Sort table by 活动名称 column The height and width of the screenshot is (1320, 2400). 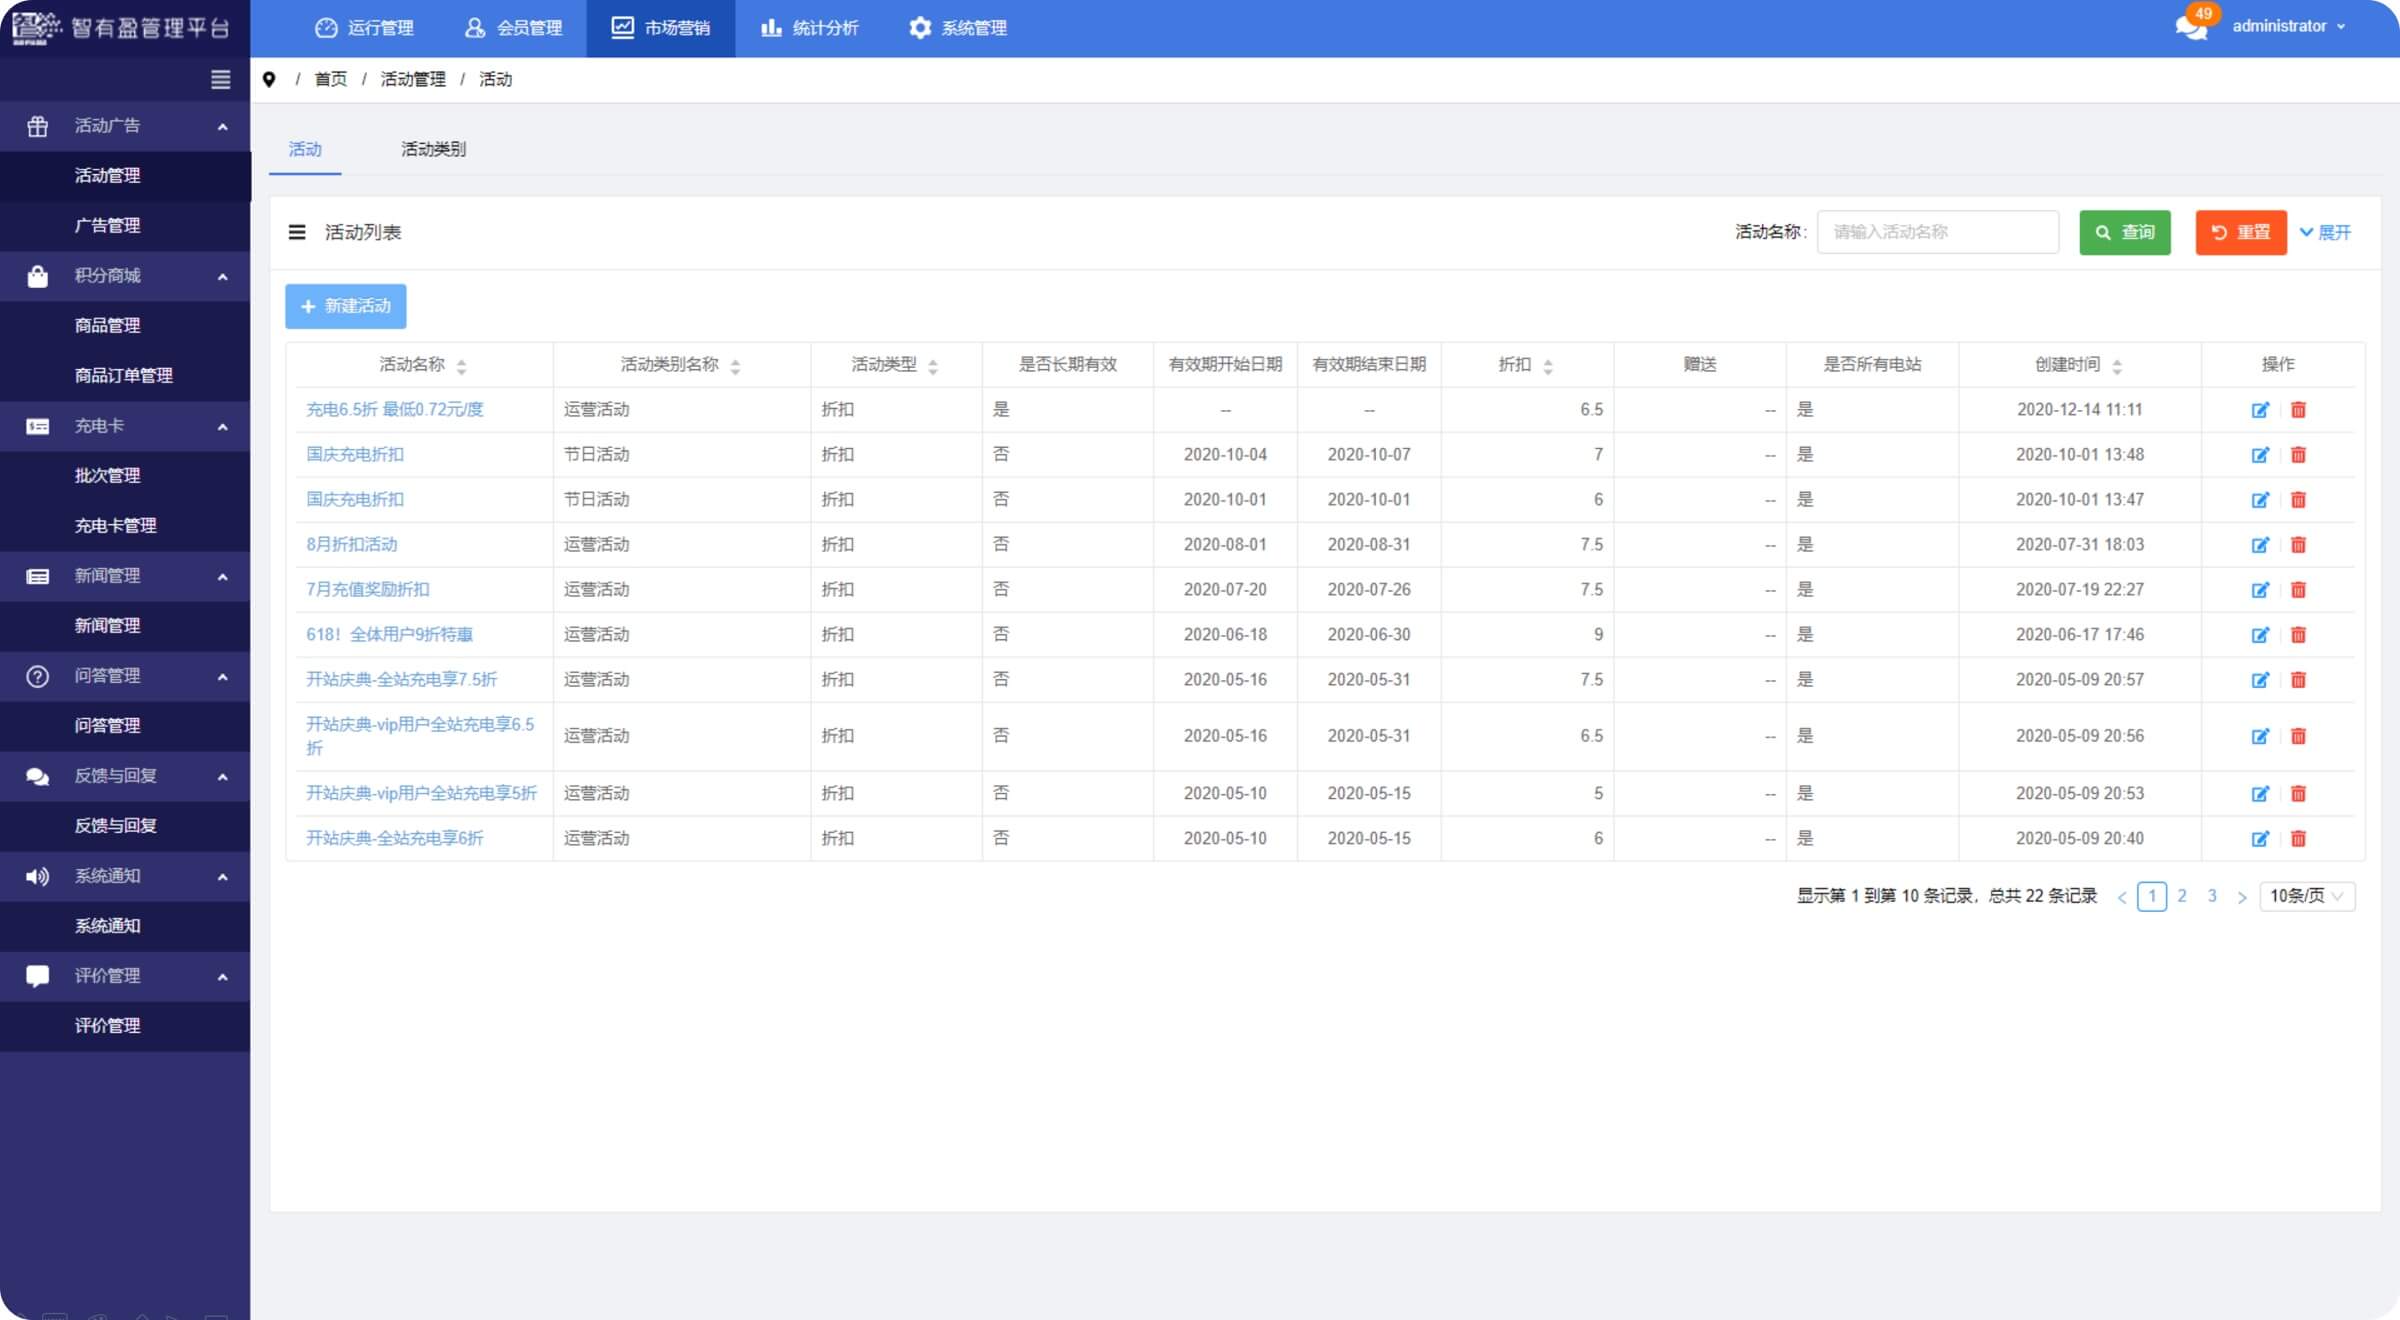click(461, 366)
